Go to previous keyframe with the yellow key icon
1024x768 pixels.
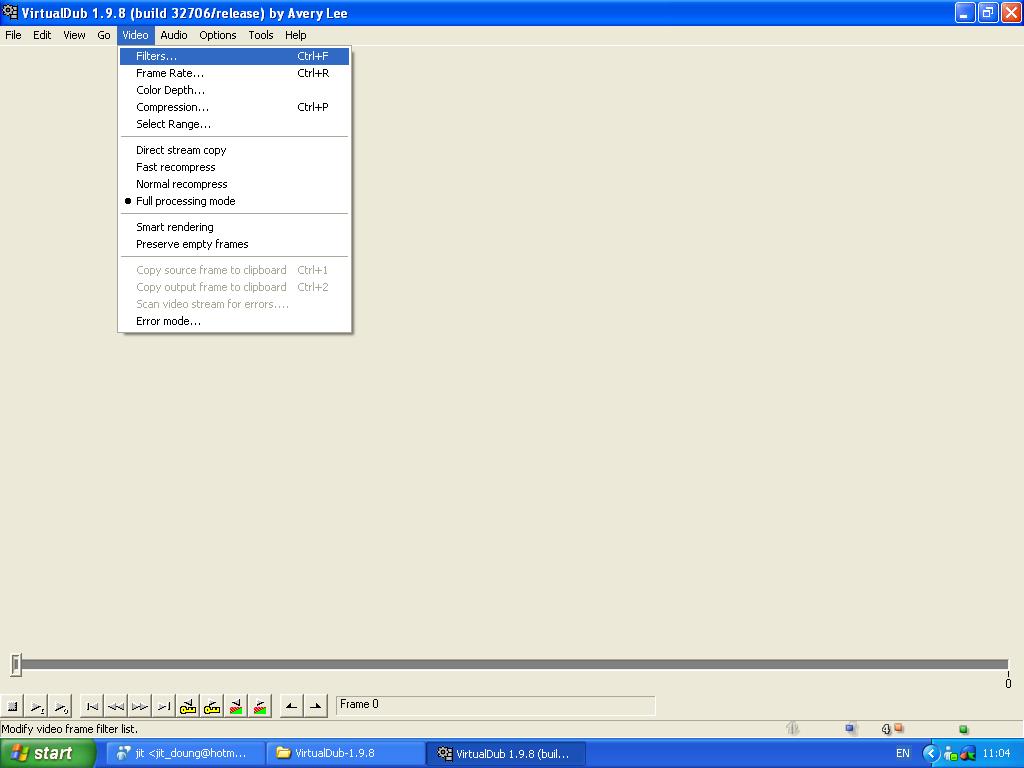coord(188,706)
